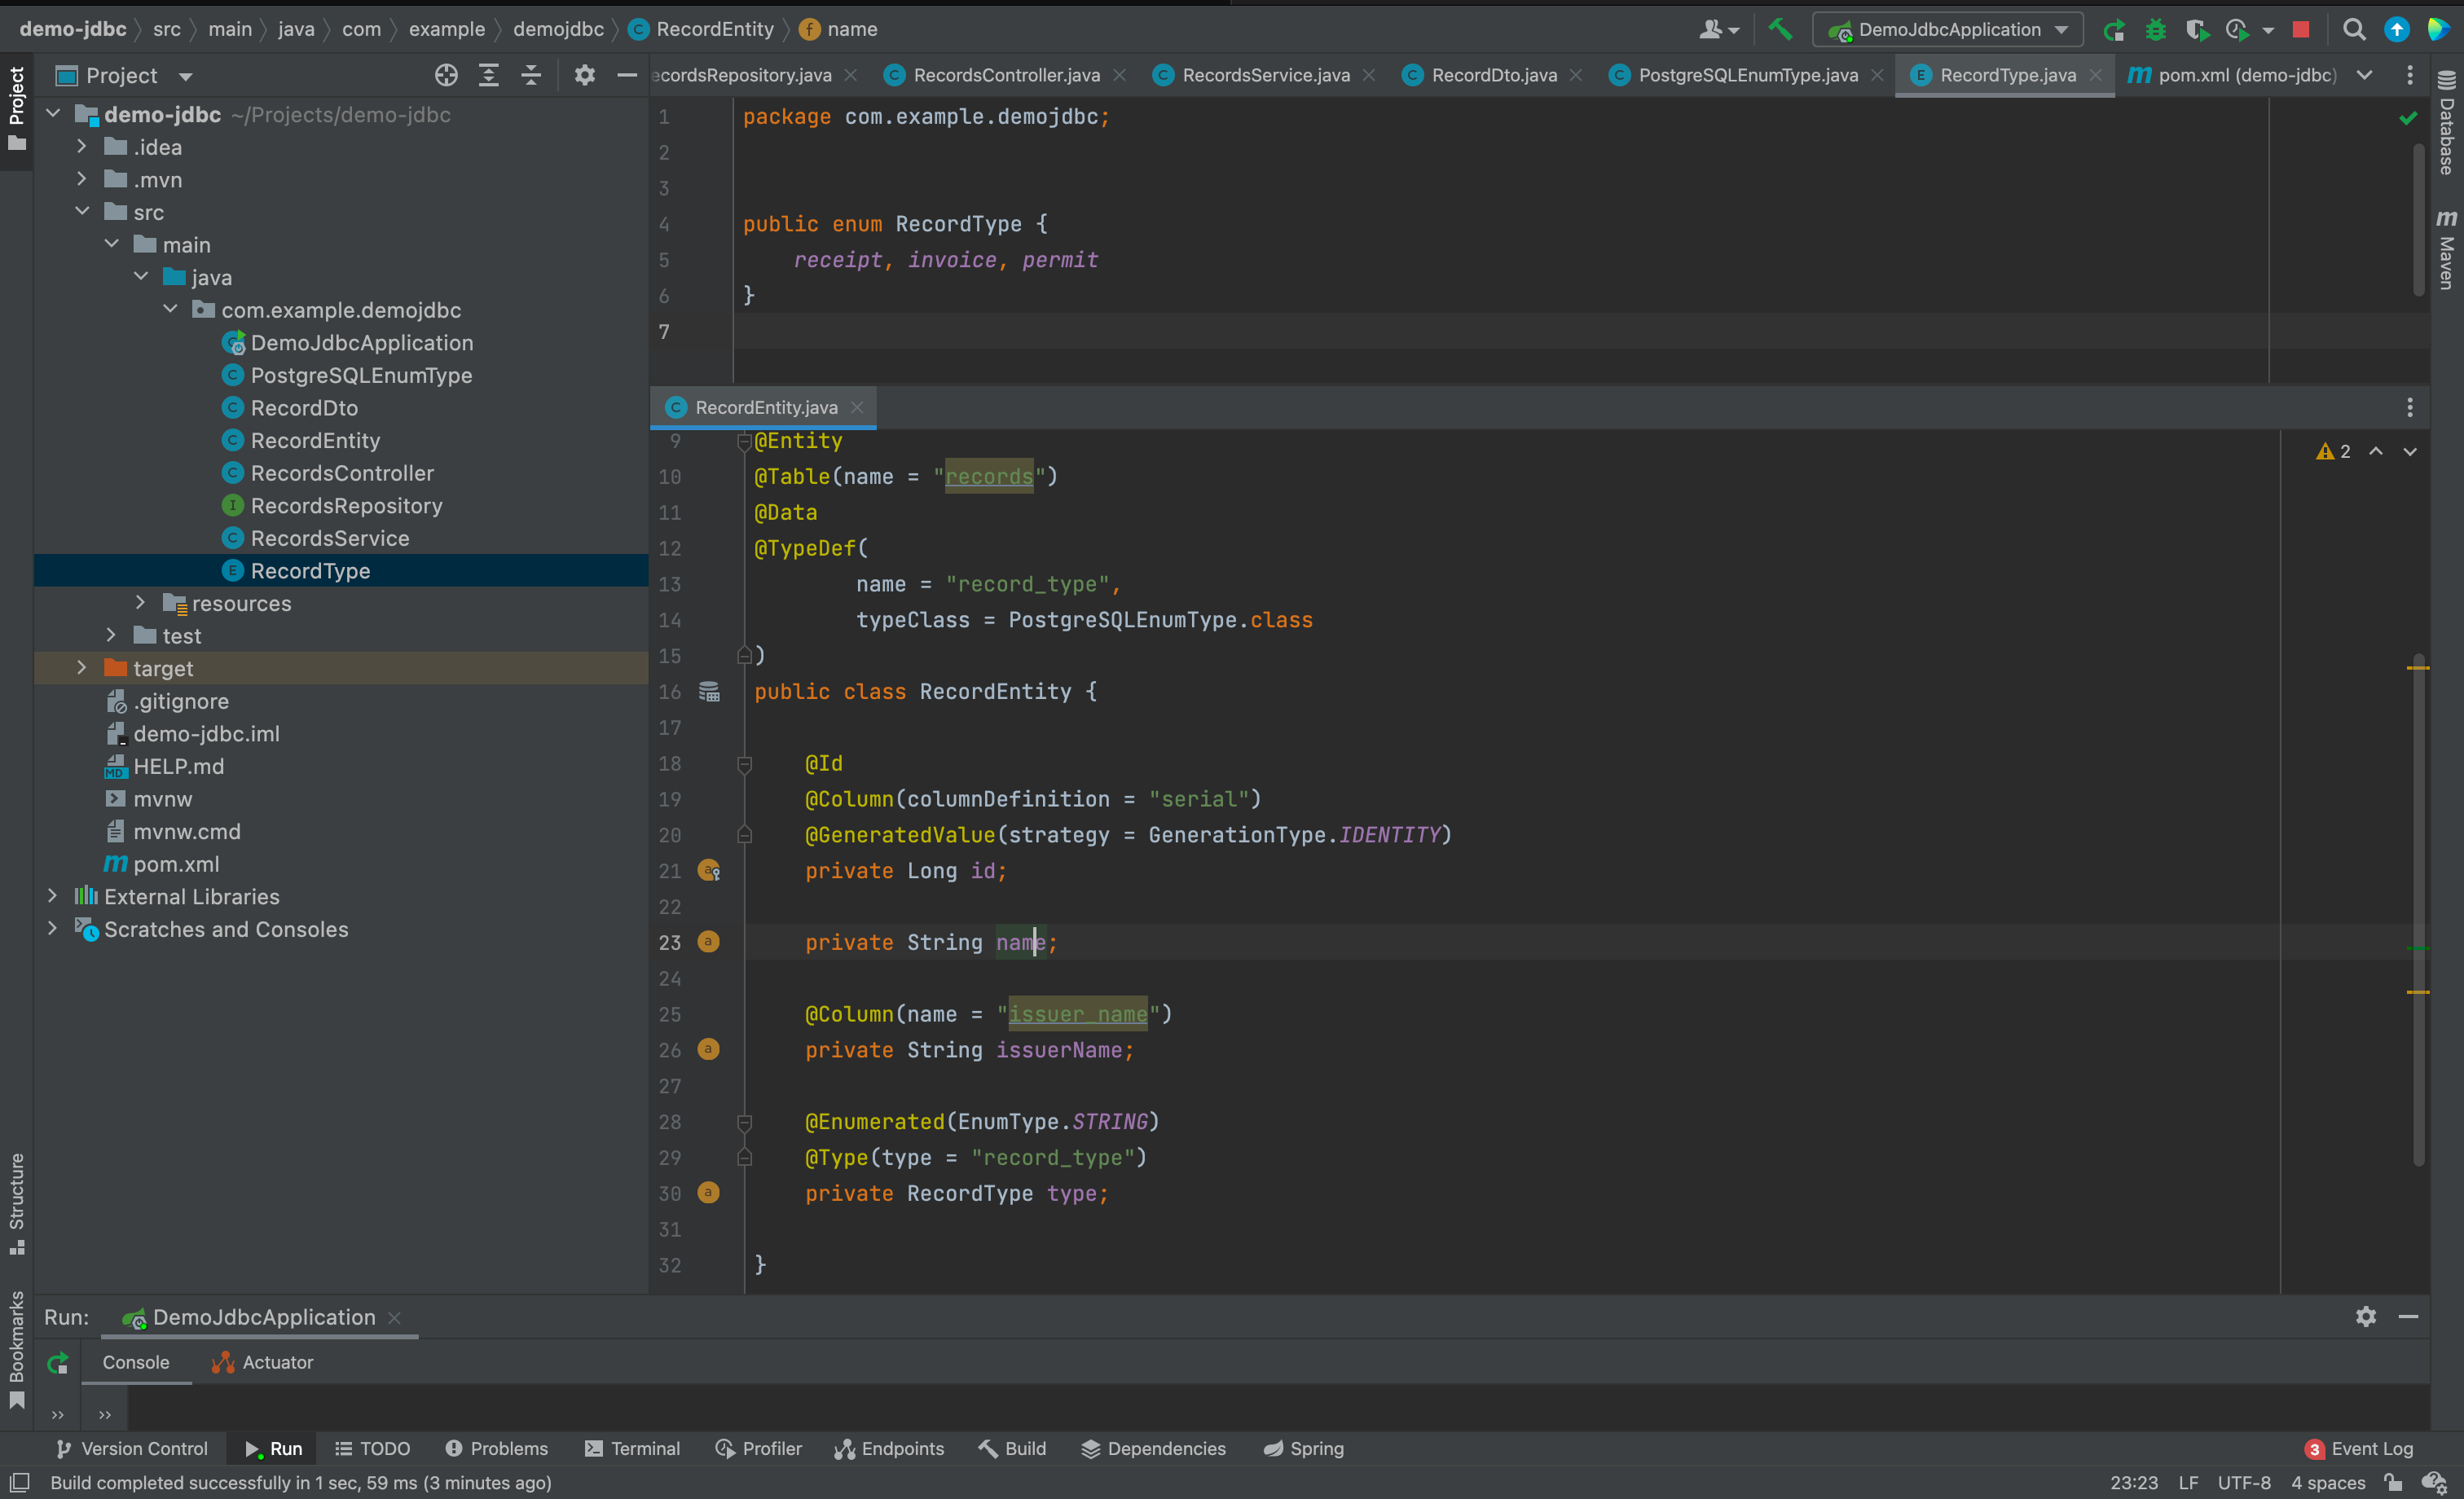Open Terminal tool window
Image resolution: width=2464 pixels, height=1499 pixels.
[633, 1448]
